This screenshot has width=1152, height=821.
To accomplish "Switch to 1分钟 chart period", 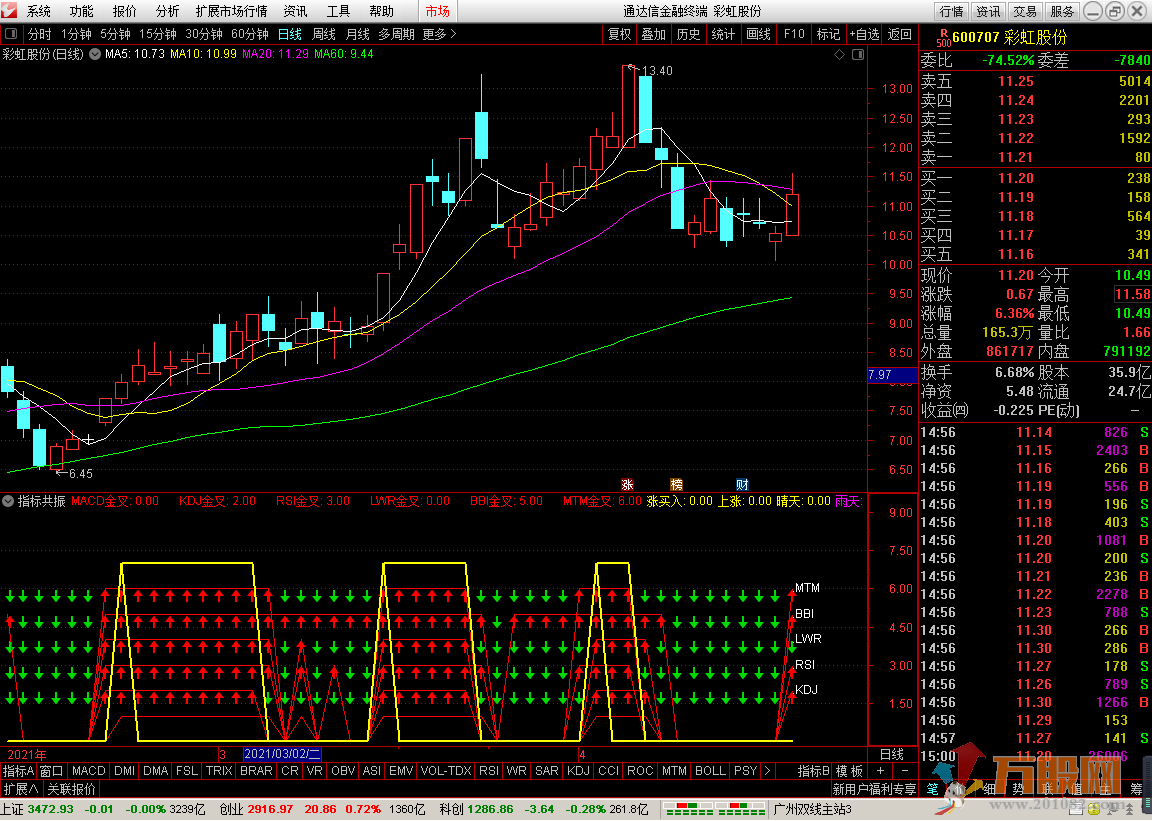I will 76,34.
